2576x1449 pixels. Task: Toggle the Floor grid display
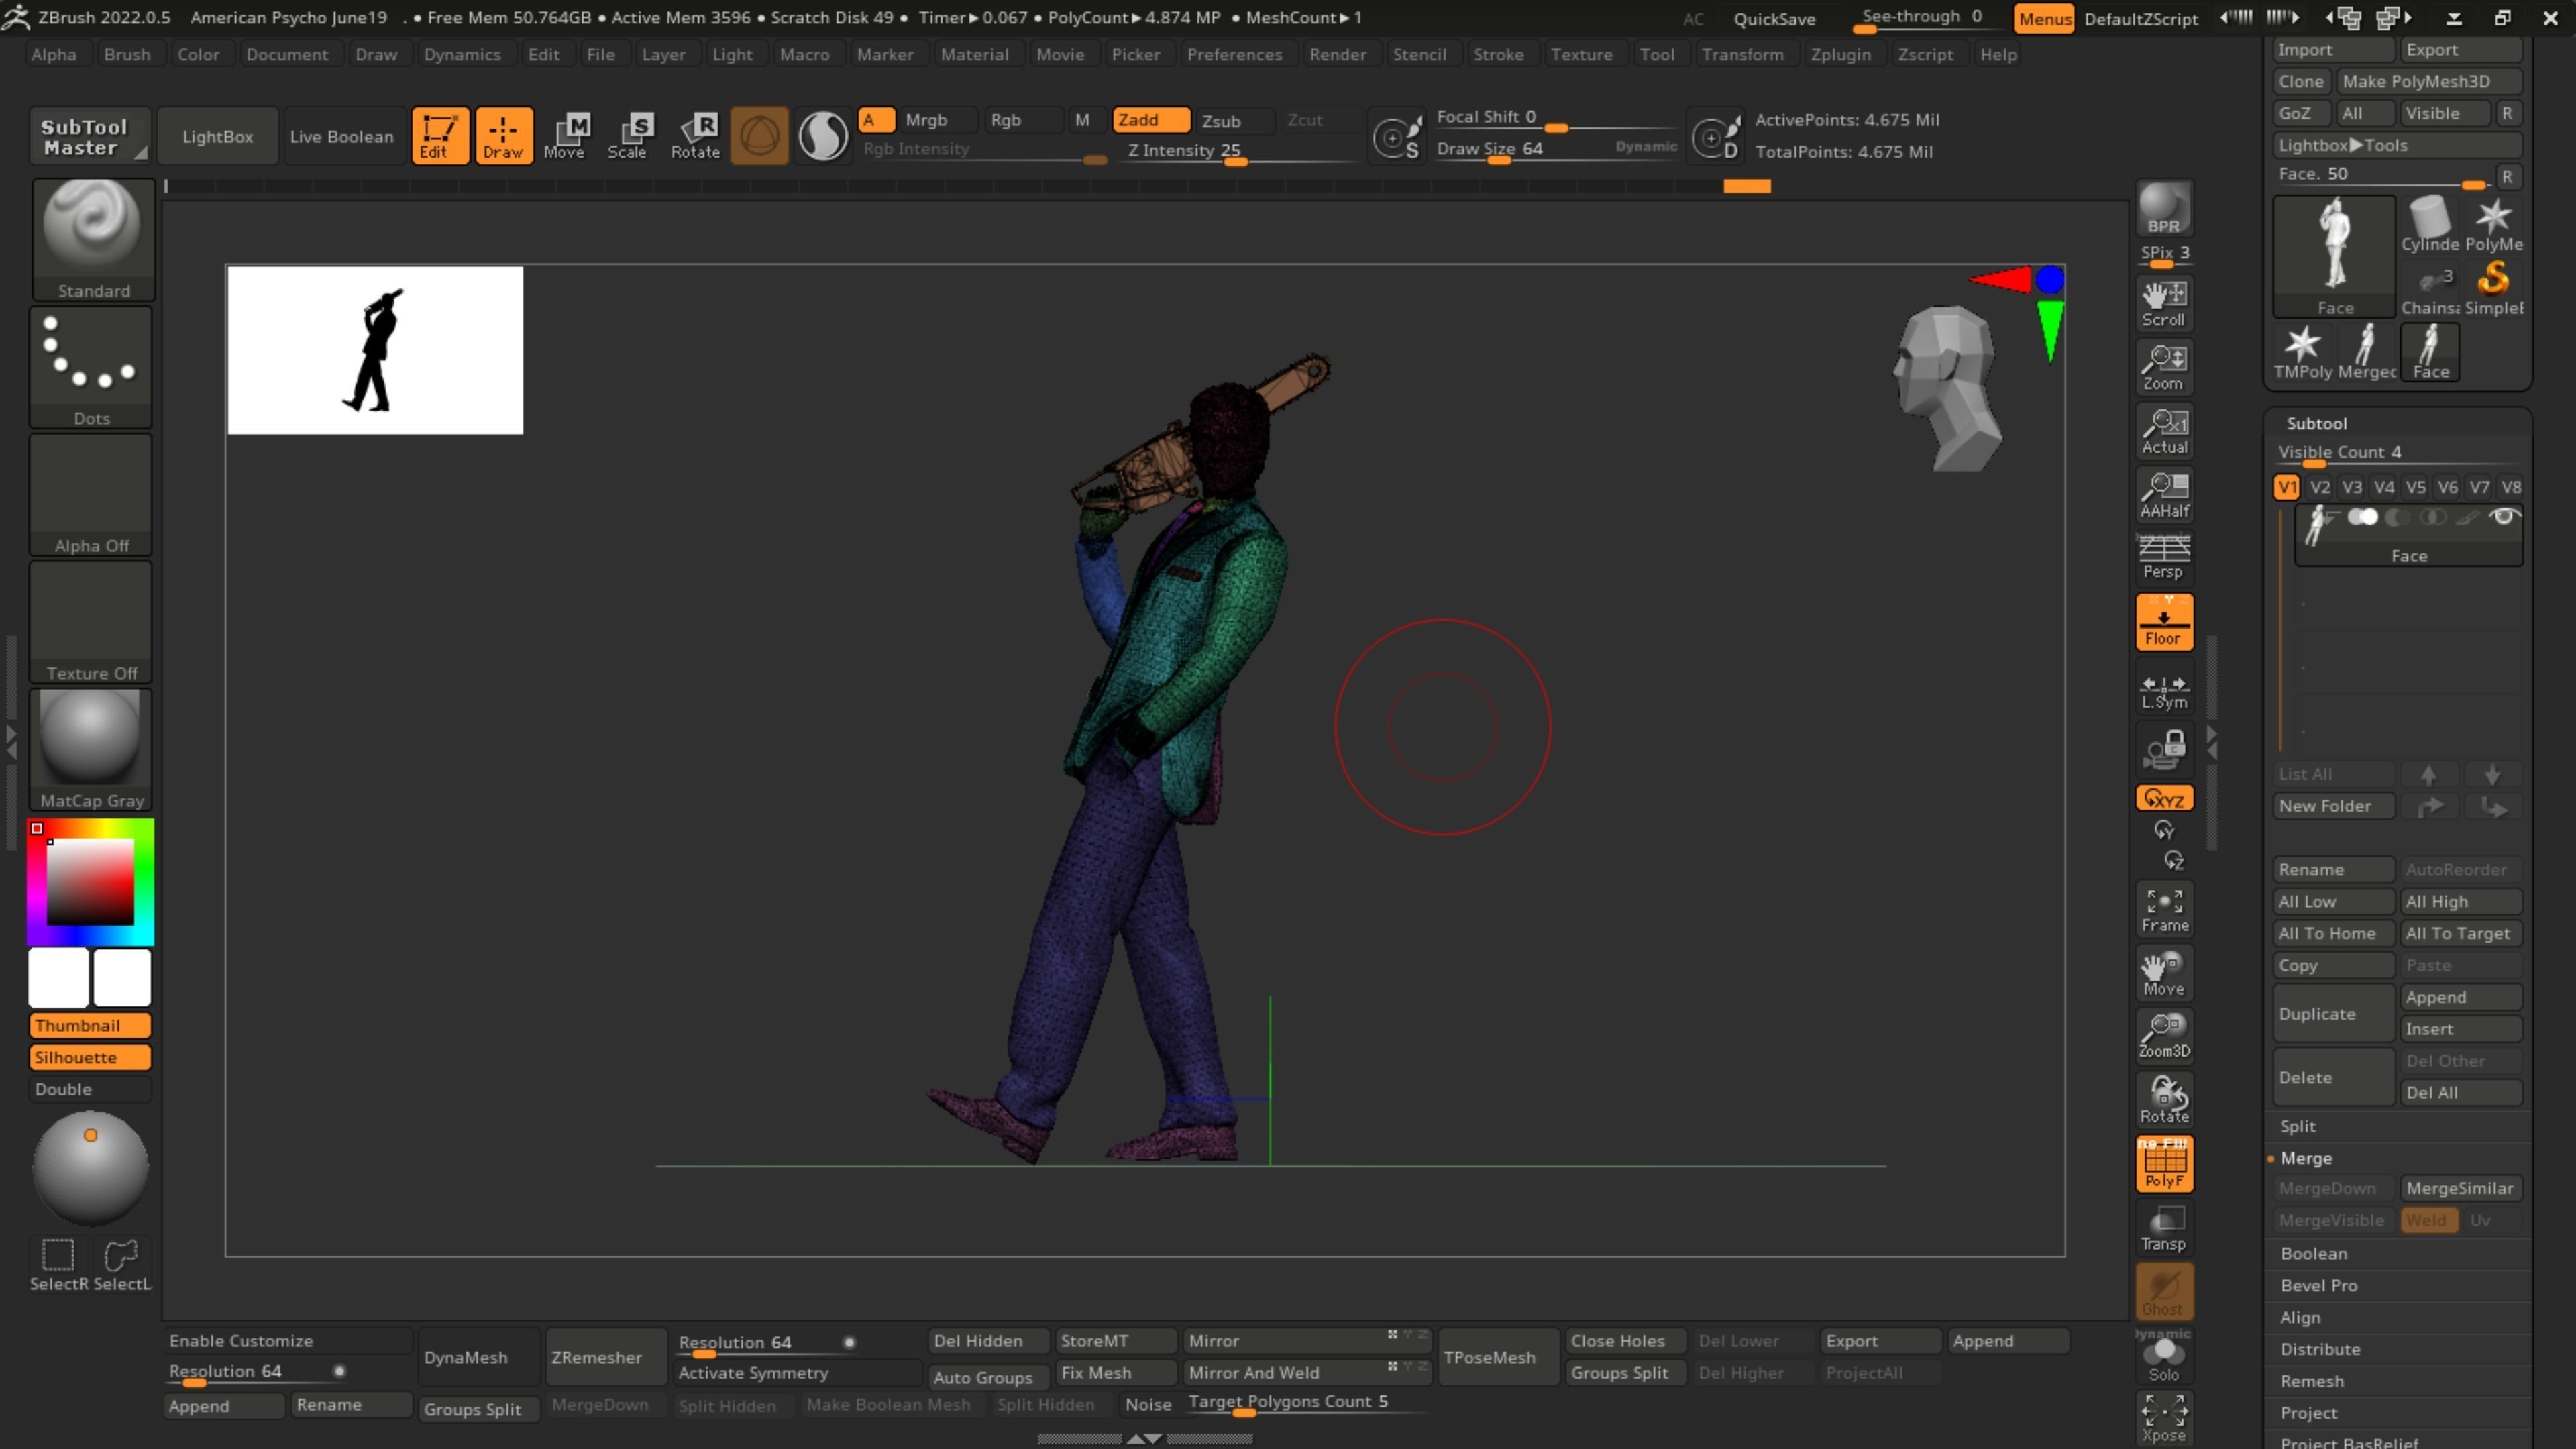click(2164, 622)
